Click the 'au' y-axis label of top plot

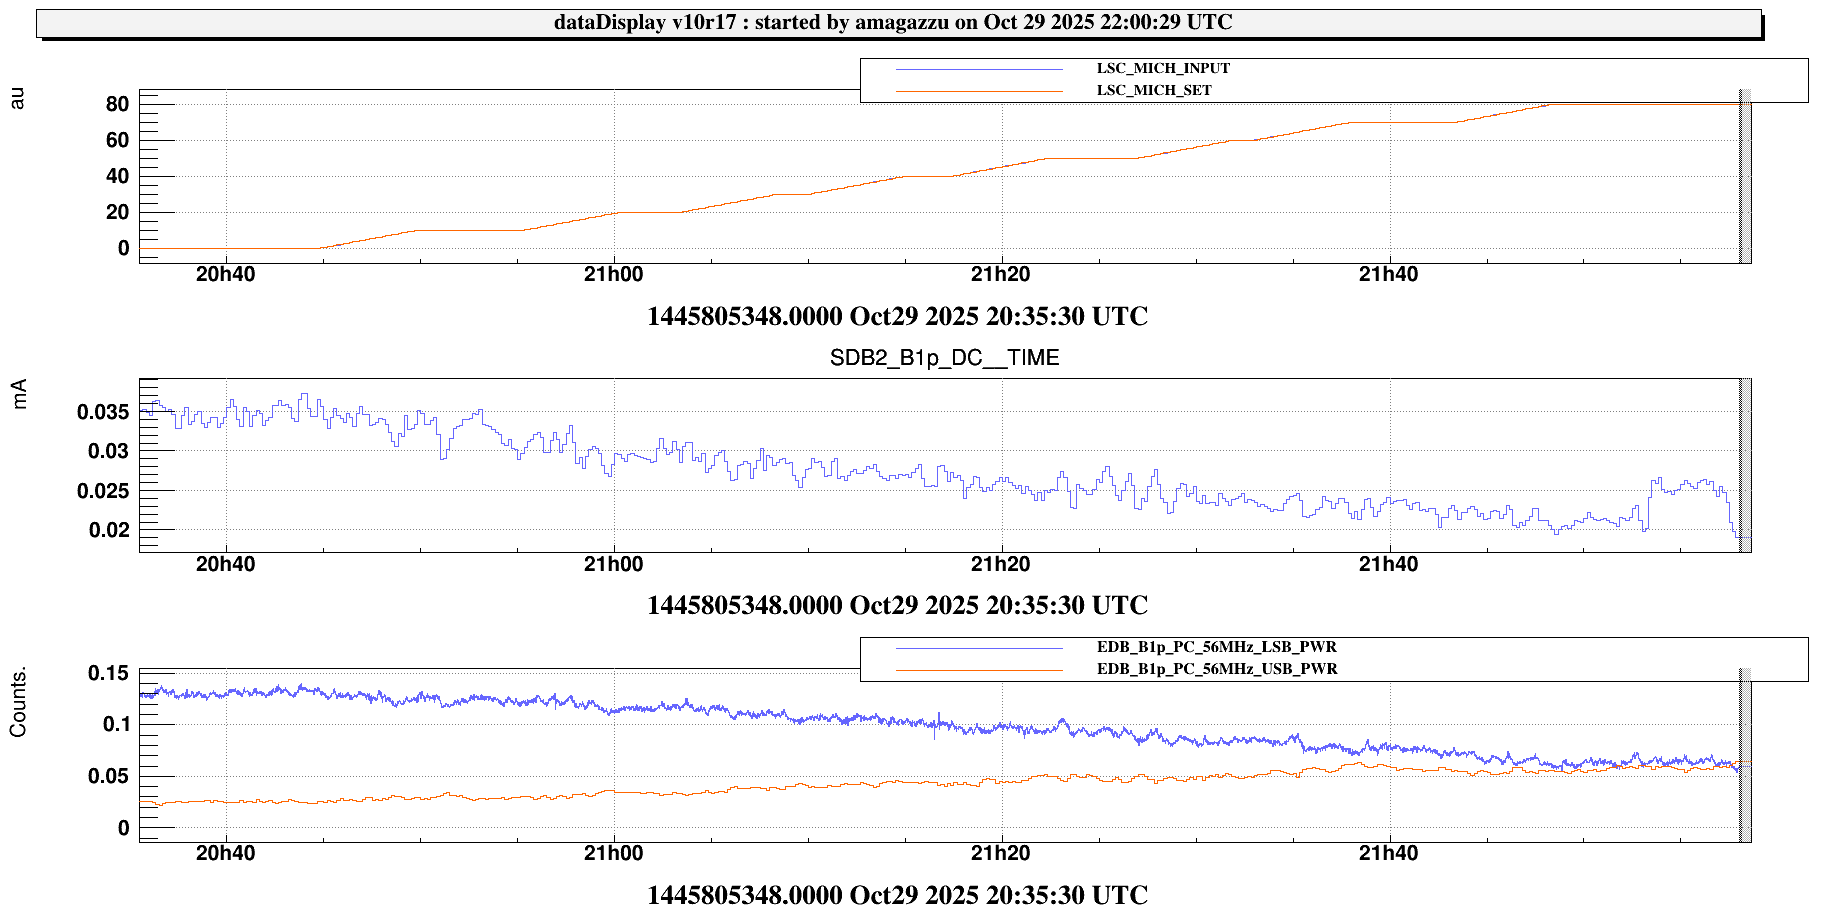pyautogui.click(x=17, y=98)
